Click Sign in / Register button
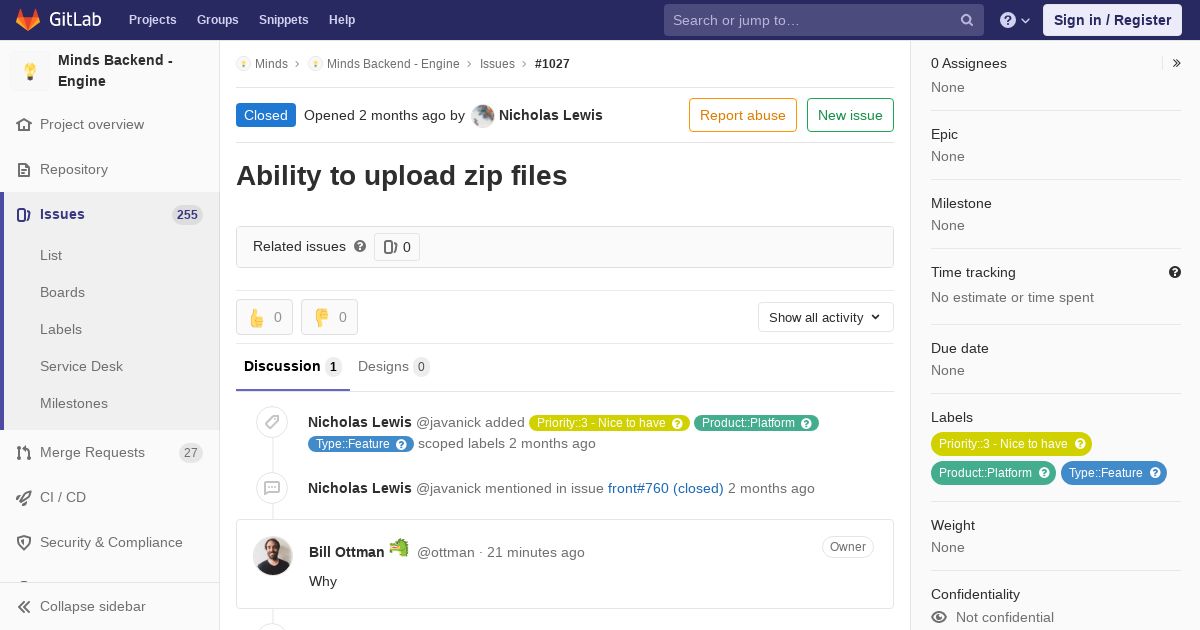 pyautogui.click(x=1112, y=20)
